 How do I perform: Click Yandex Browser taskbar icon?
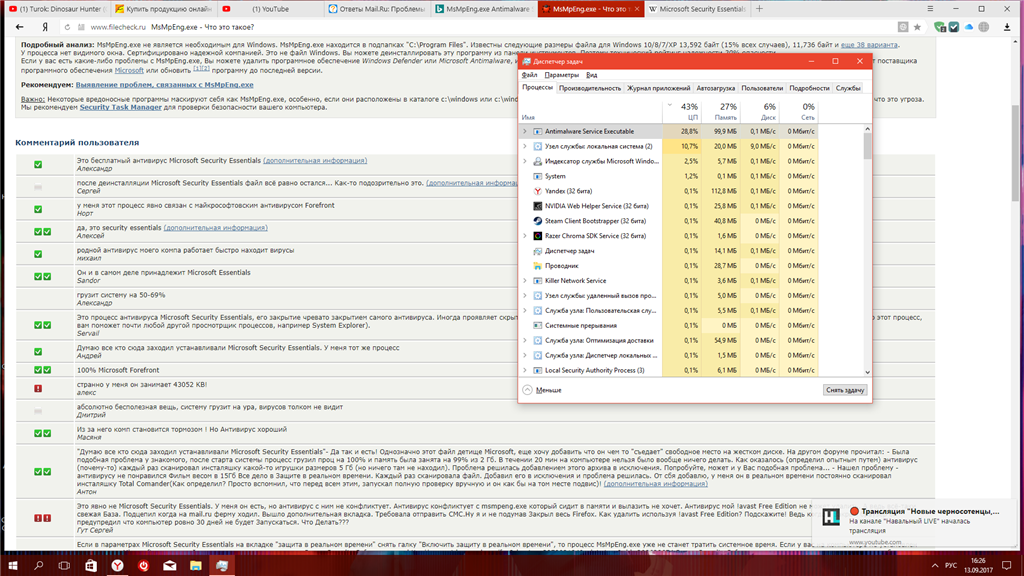tap(117, 566)
